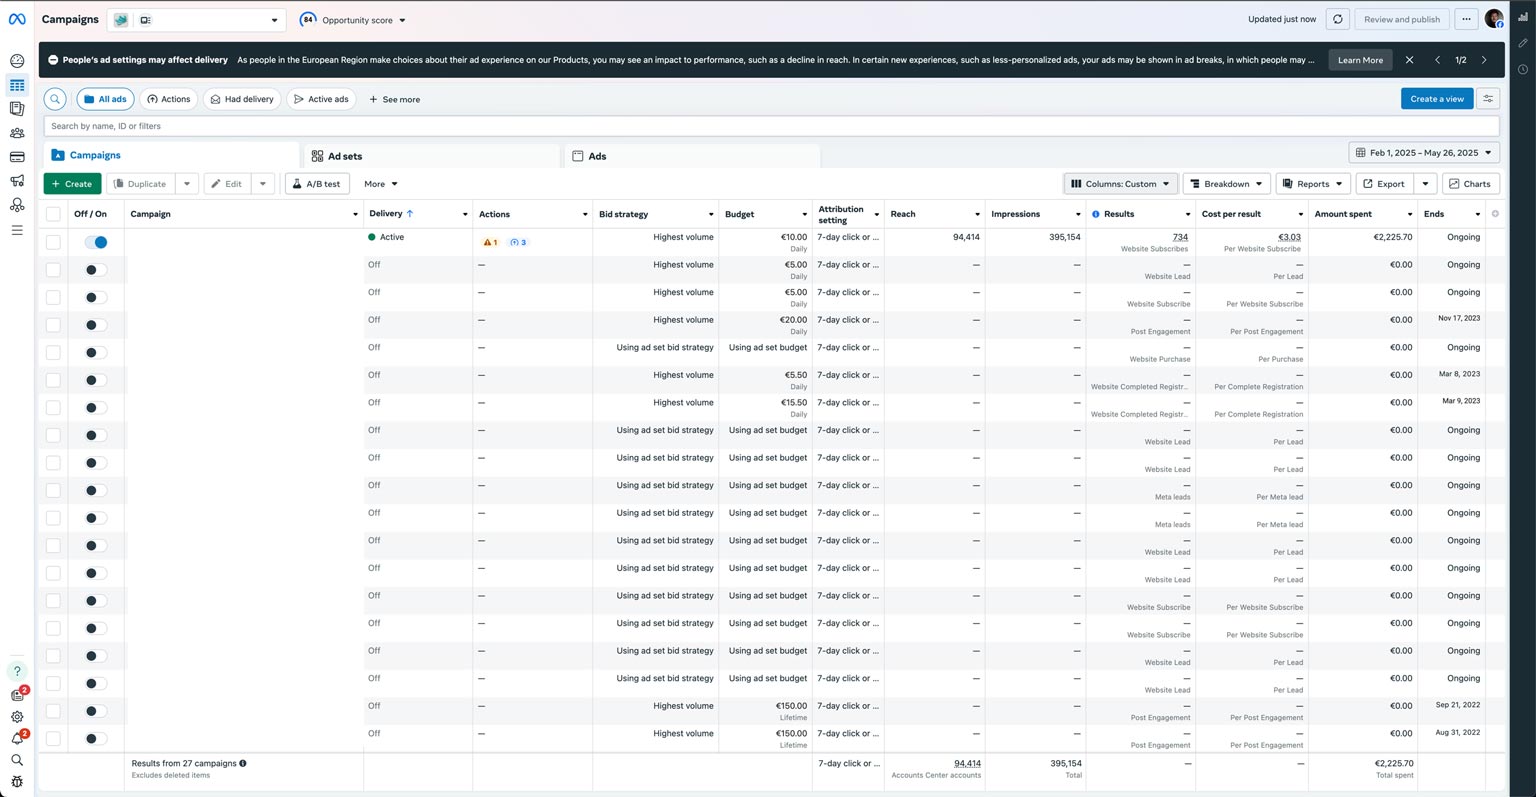The height and width of the screenshot is (797, 1536).
Task: Go to previous banner notification
Action: coord(1438,60)
